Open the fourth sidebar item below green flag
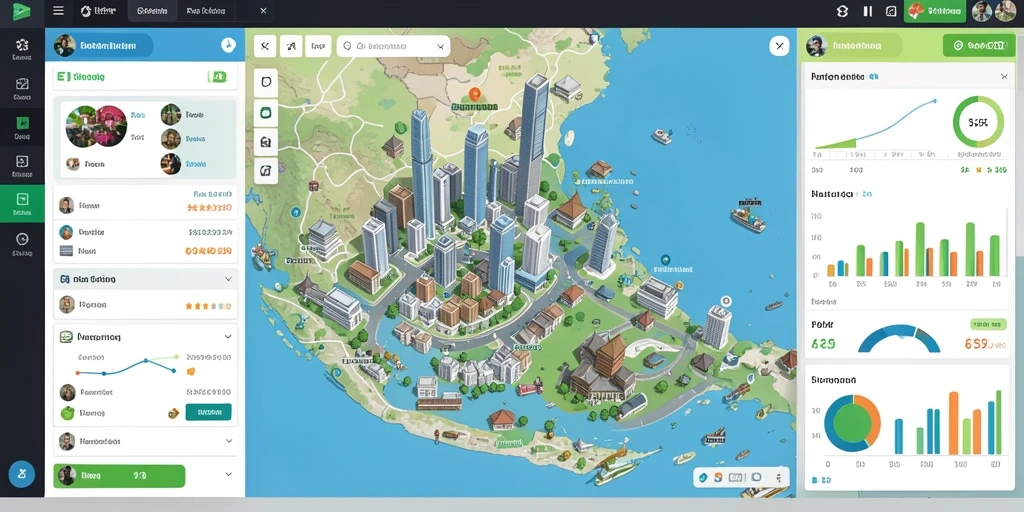The width and height of the screenshot is (1024, 512). pos(22,167)
